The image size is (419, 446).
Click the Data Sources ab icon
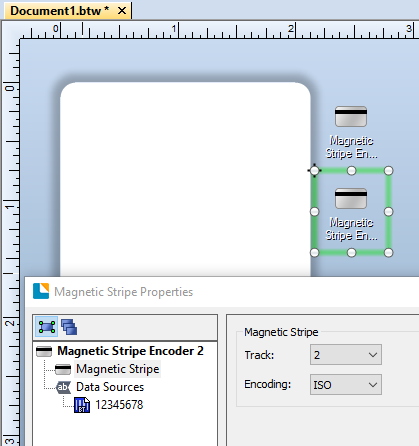(x=63, y=387)
